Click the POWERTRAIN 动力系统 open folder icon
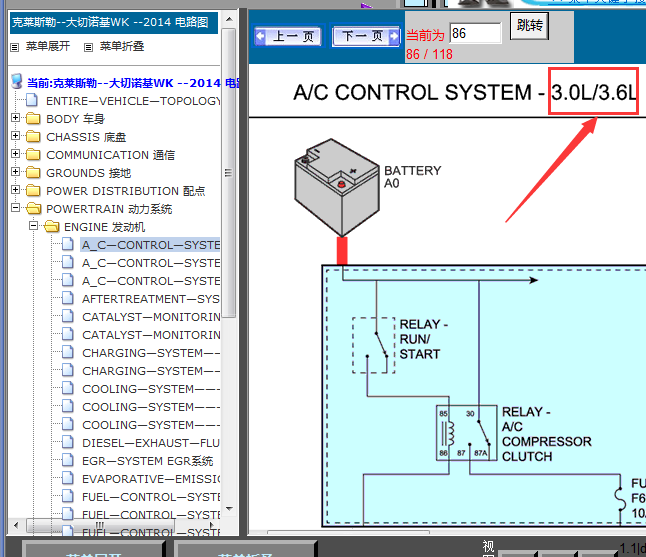The width and height of the screenshot is (646, 557). pos(33,208)
